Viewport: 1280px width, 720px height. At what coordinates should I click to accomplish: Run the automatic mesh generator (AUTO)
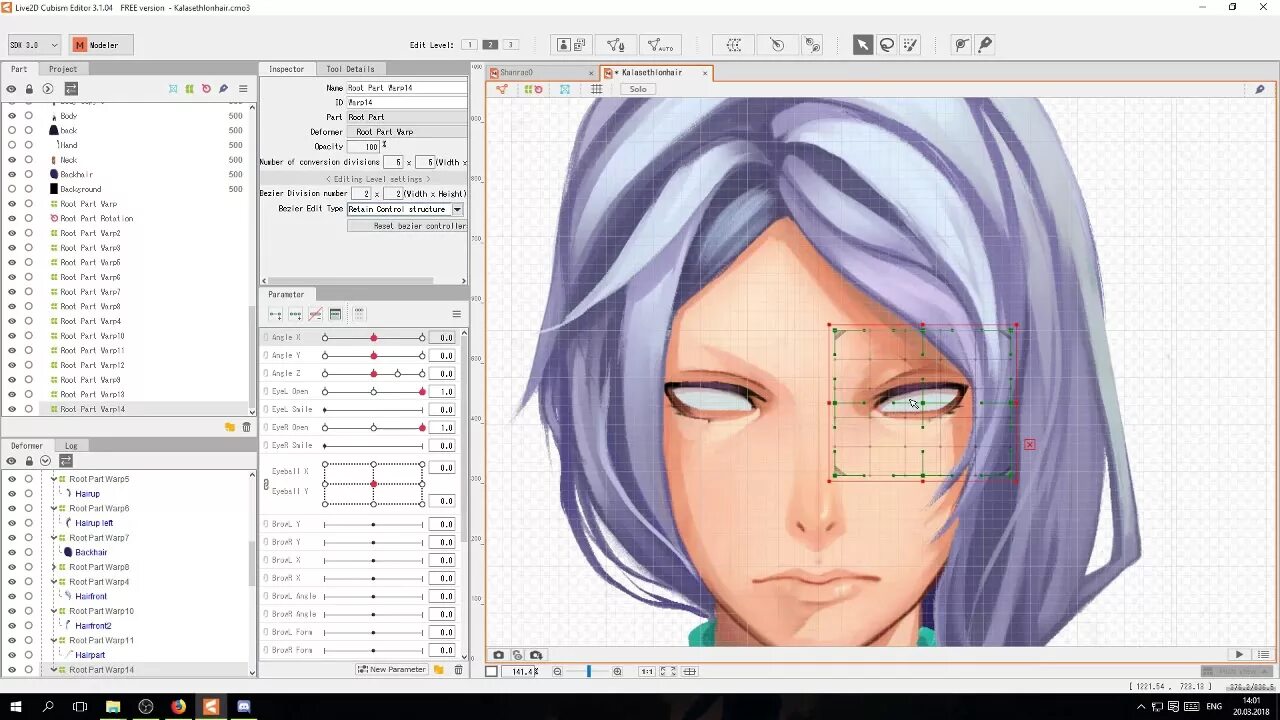(x=660, y=45)
